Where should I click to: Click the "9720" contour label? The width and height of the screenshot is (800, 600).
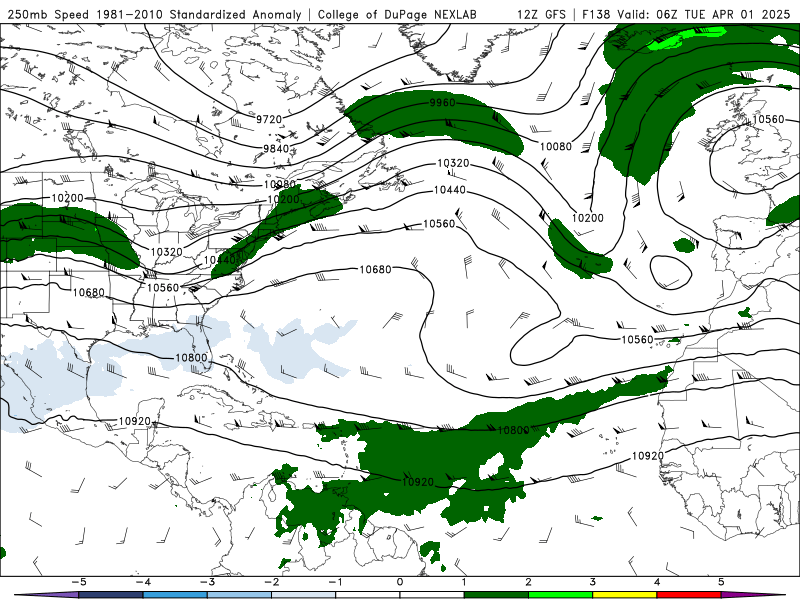(x=269, y=119)
